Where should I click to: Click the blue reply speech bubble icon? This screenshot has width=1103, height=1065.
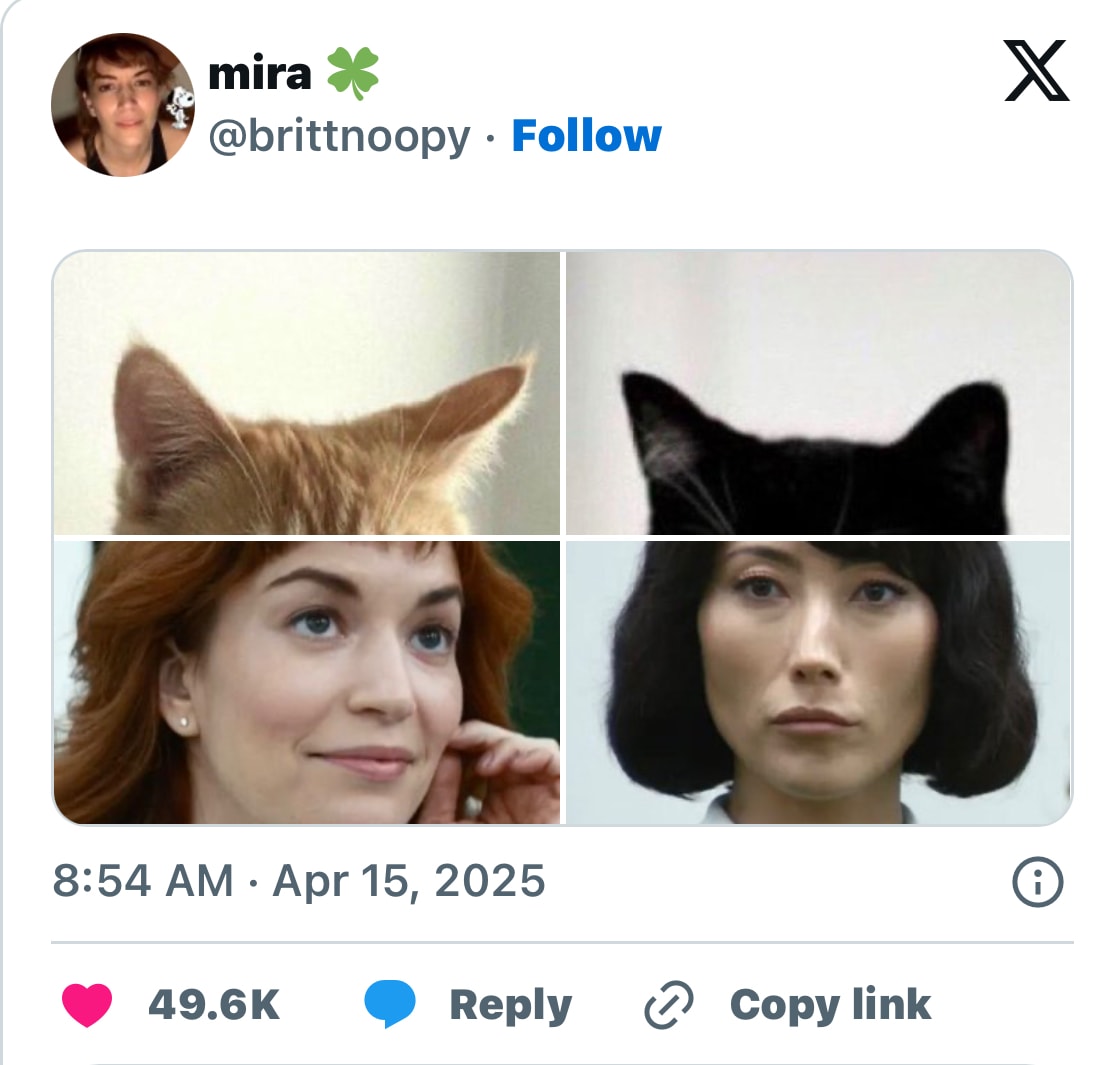pos(389,1005)
